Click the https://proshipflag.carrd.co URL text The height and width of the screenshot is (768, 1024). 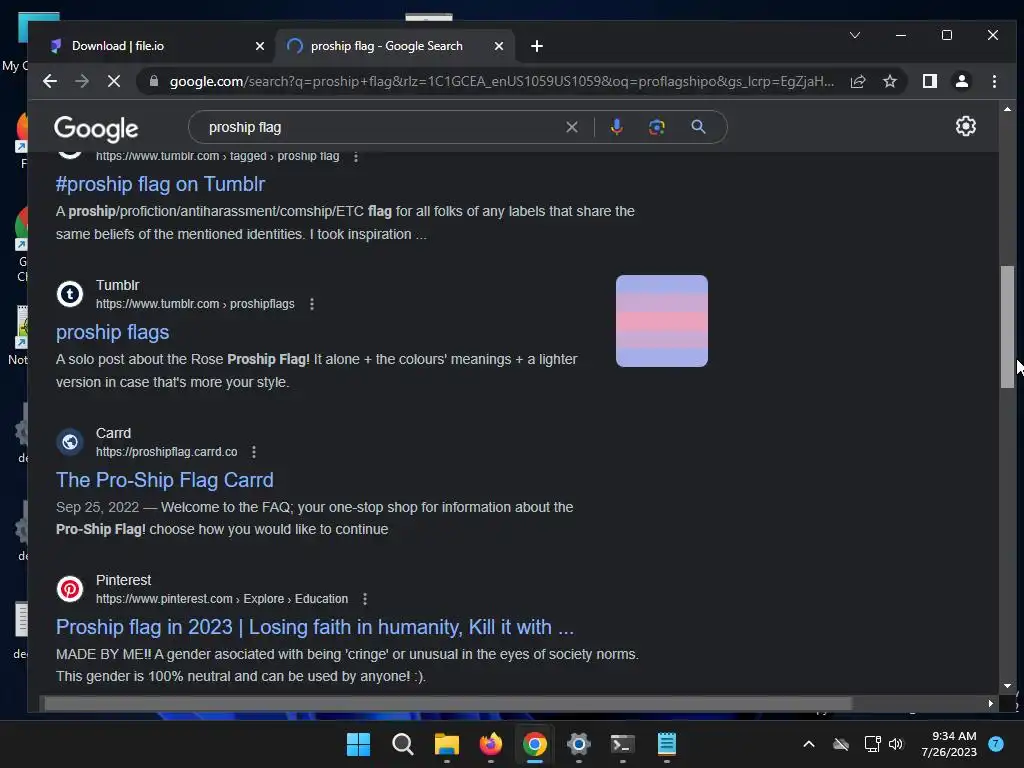click(167, 452)
